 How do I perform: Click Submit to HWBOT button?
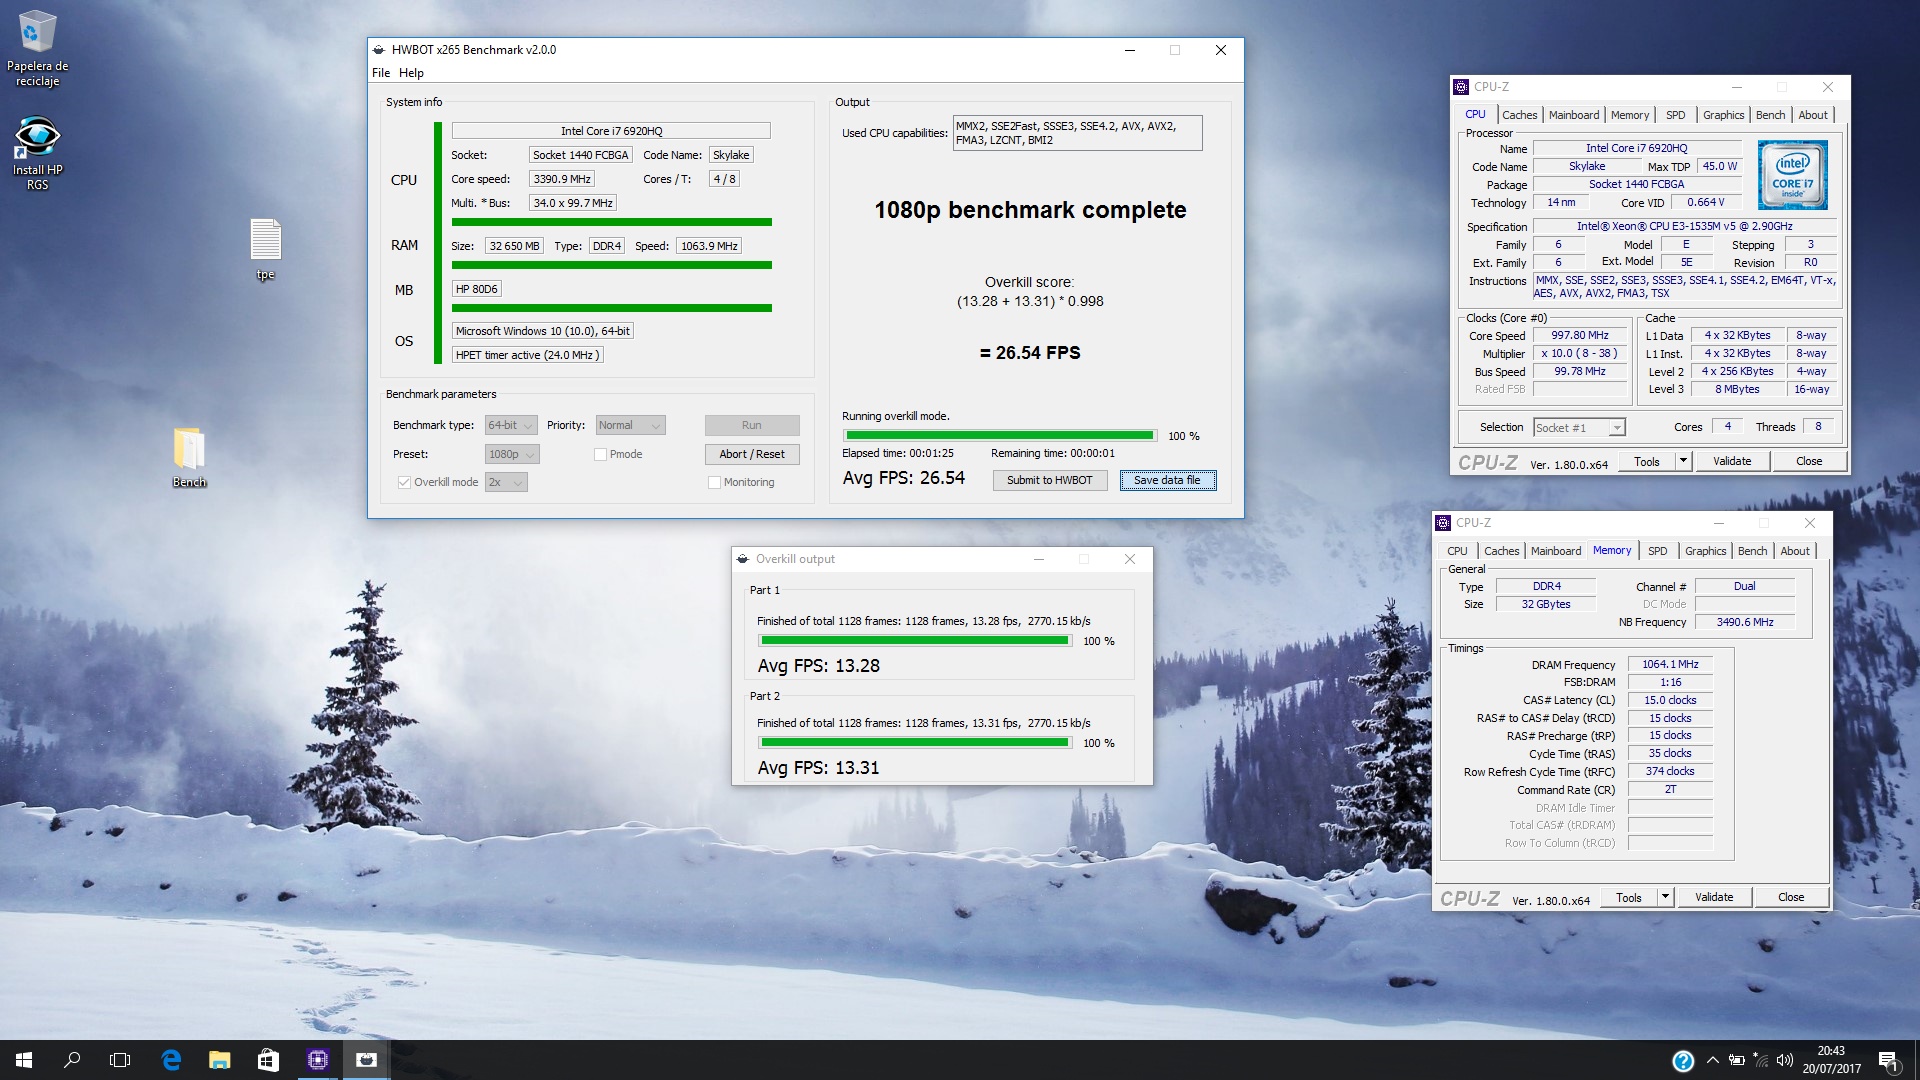[x=1050, y=480]
